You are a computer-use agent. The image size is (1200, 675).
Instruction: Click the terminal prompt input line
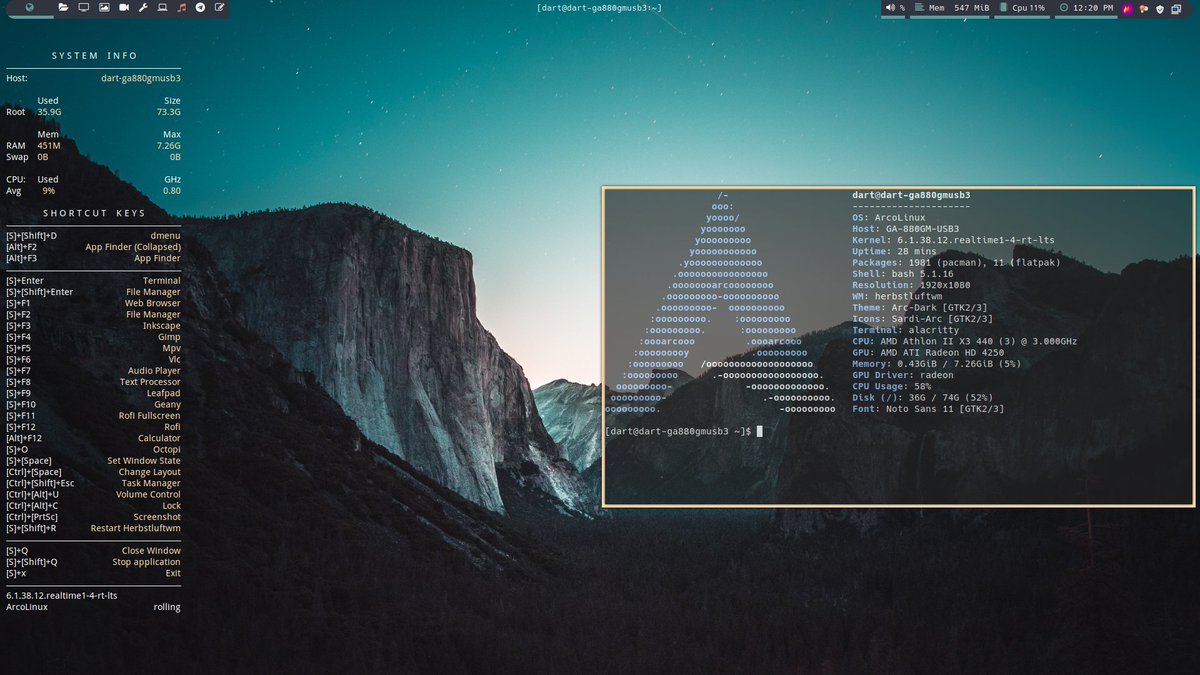[684, 431]
